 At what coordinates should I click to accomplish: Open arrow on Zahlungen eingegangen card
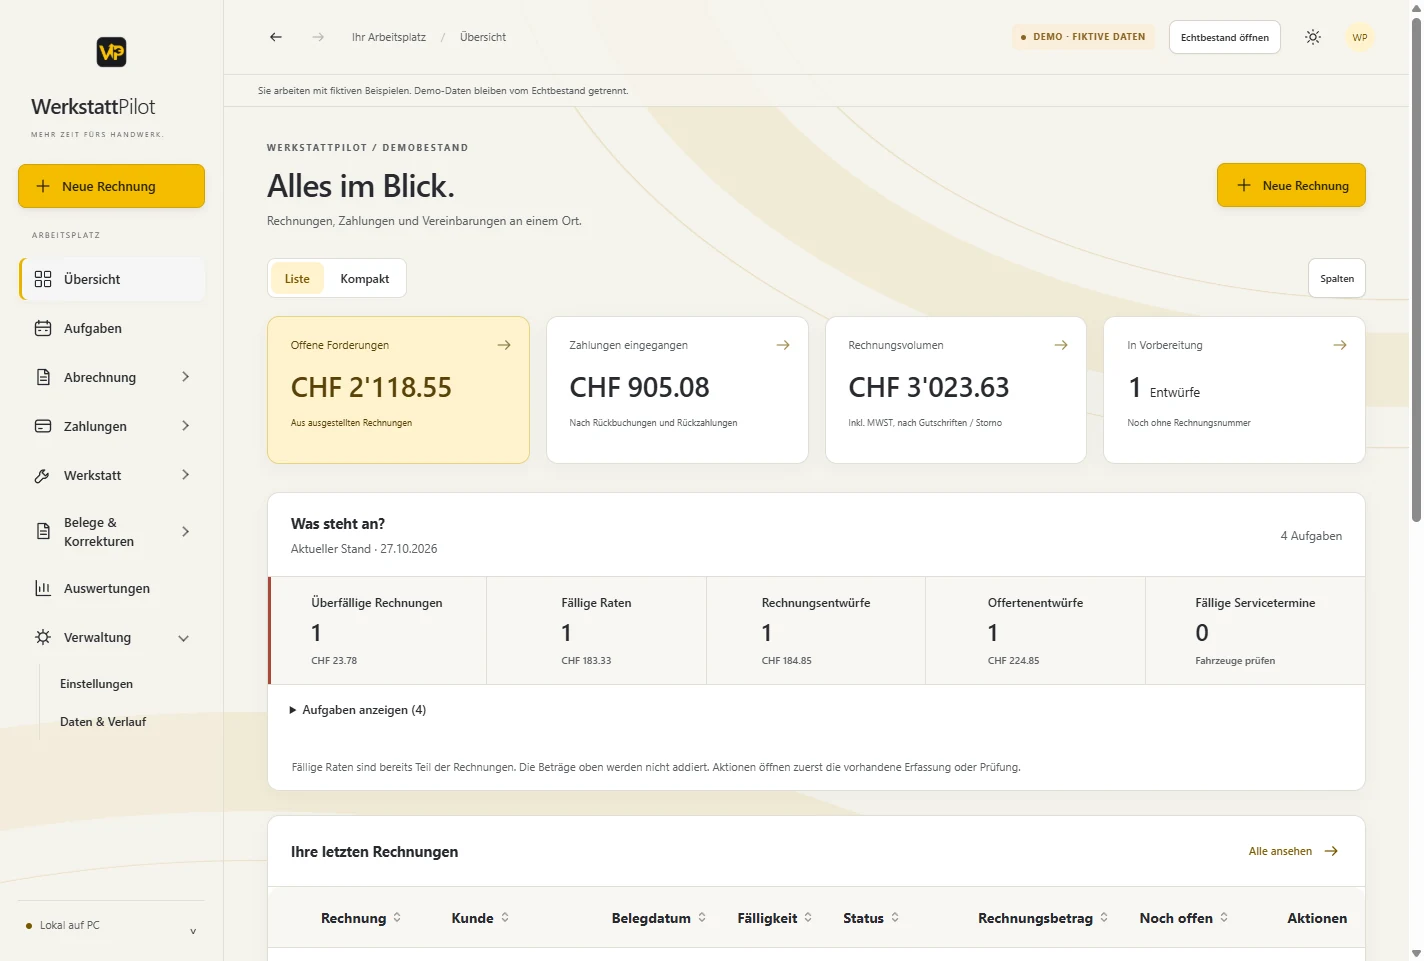coord(783,345)
